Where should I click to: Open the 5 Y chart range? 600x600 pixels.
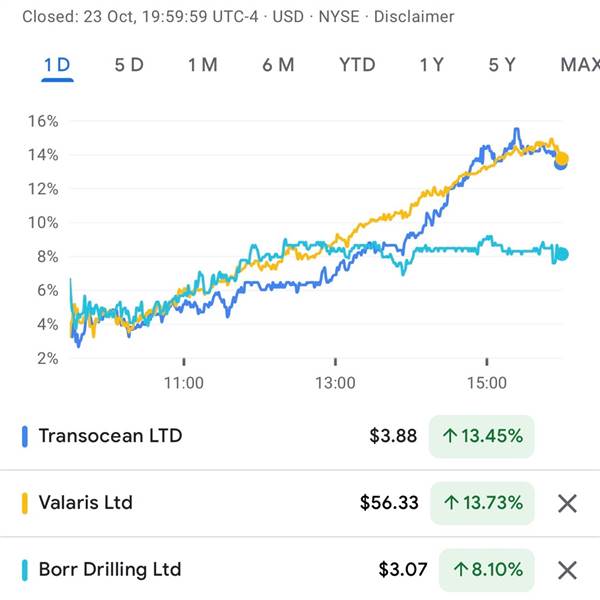coord(502,65)
